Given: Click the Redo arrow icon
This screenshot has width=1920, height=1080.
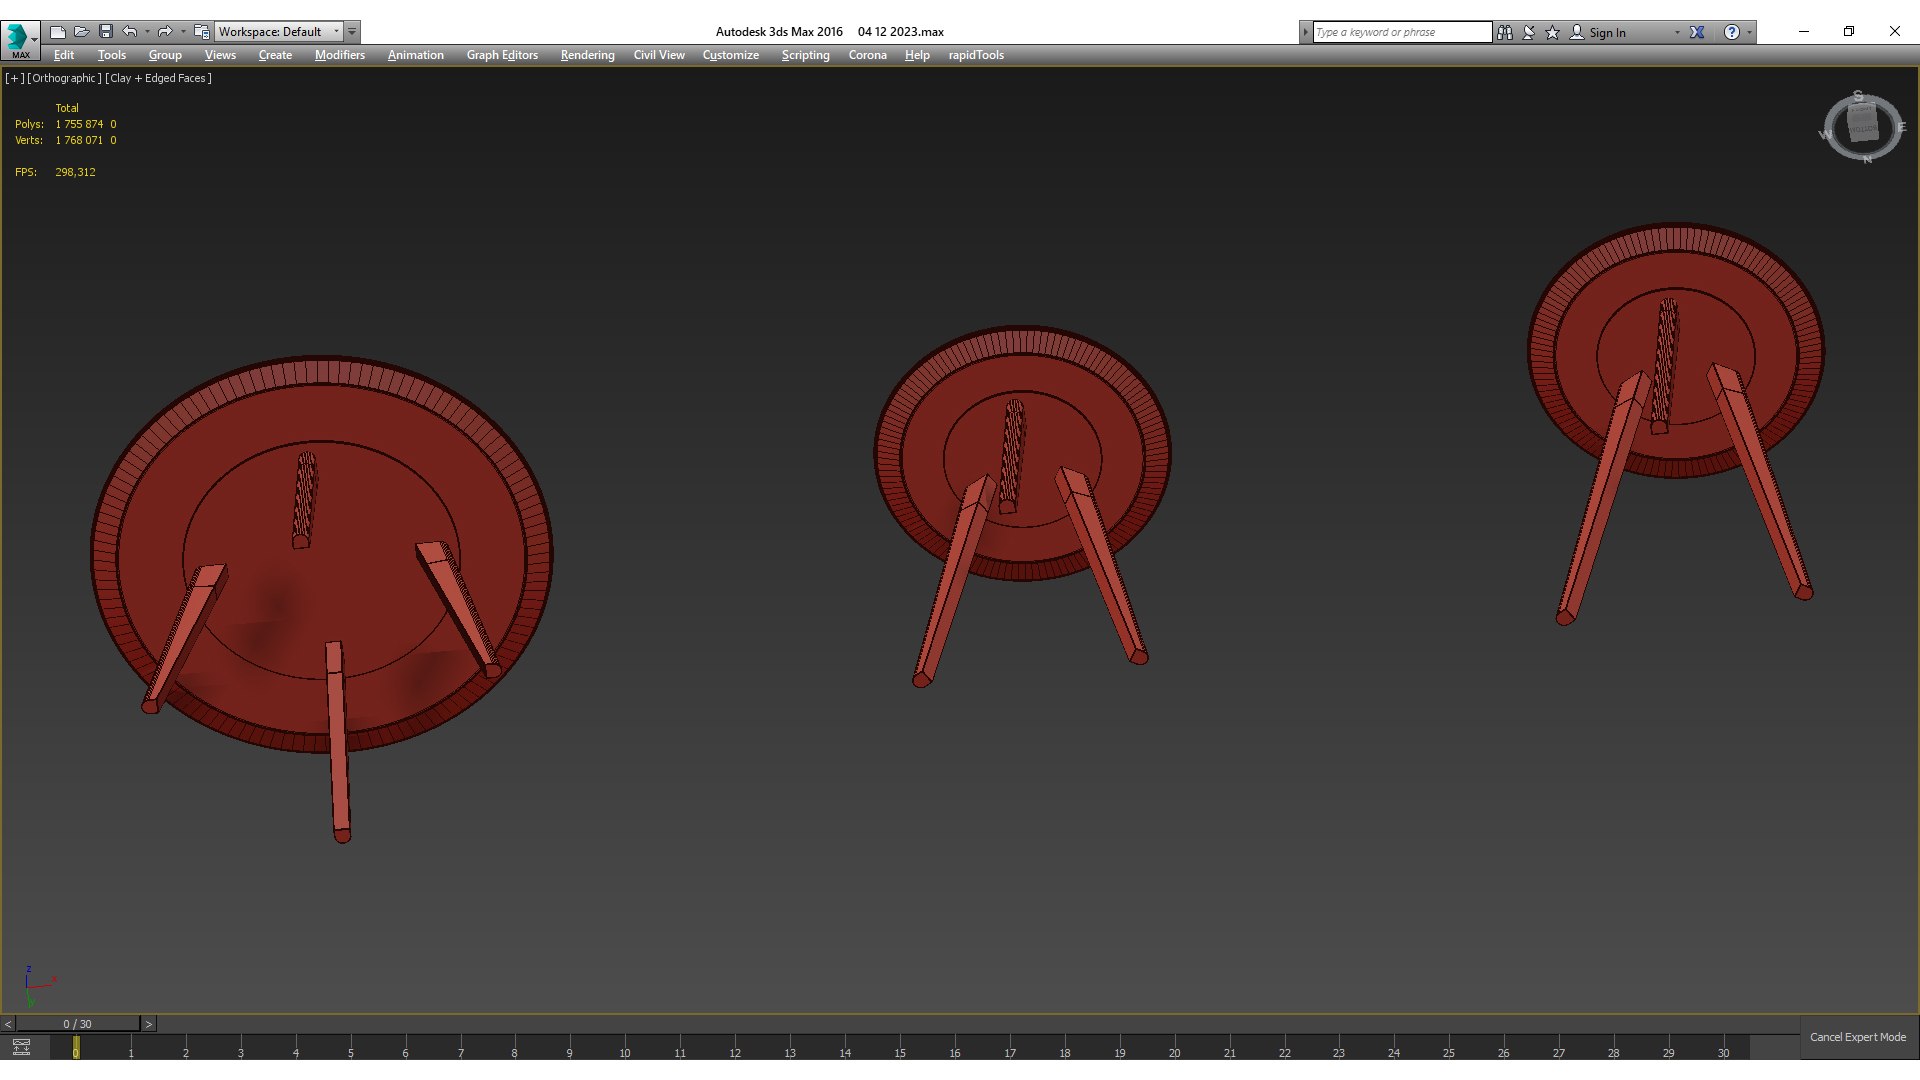Looking at the screenshot, I should coord(165,32).
